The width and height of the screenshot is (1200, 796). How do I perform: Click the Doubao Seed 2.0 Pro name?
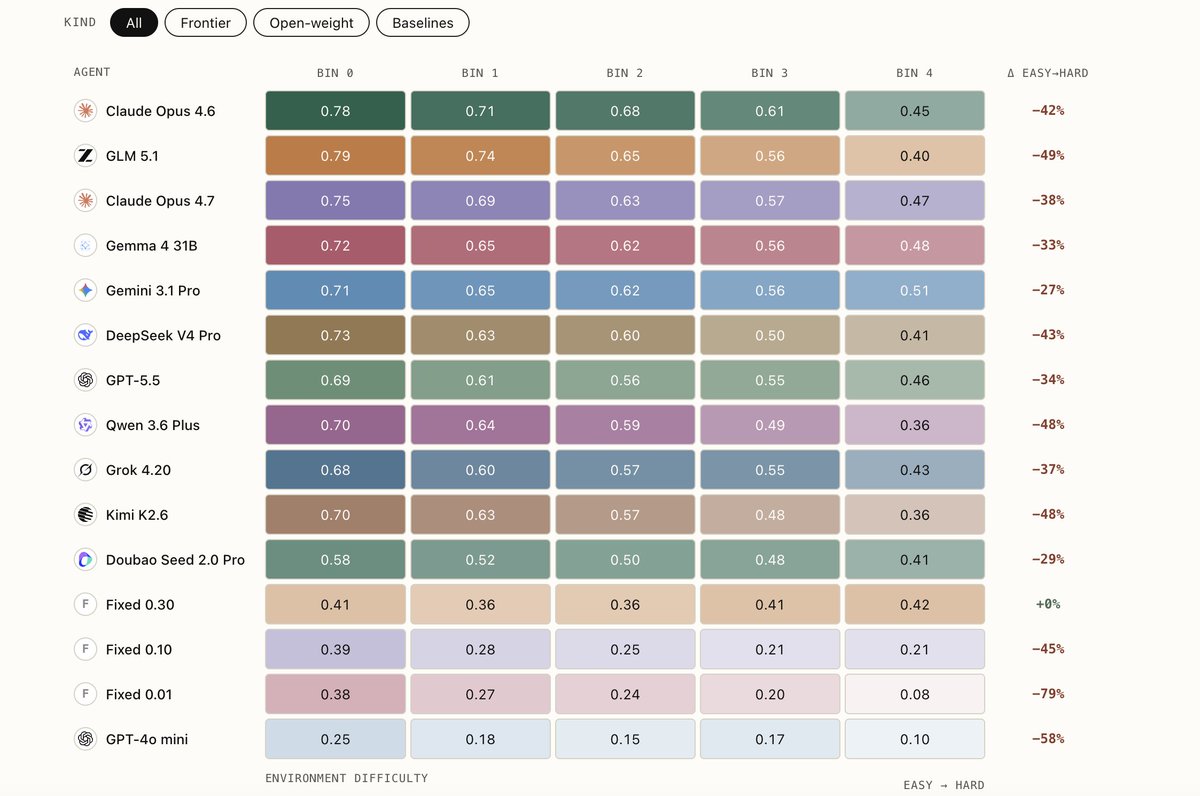[x=175, y=560]
